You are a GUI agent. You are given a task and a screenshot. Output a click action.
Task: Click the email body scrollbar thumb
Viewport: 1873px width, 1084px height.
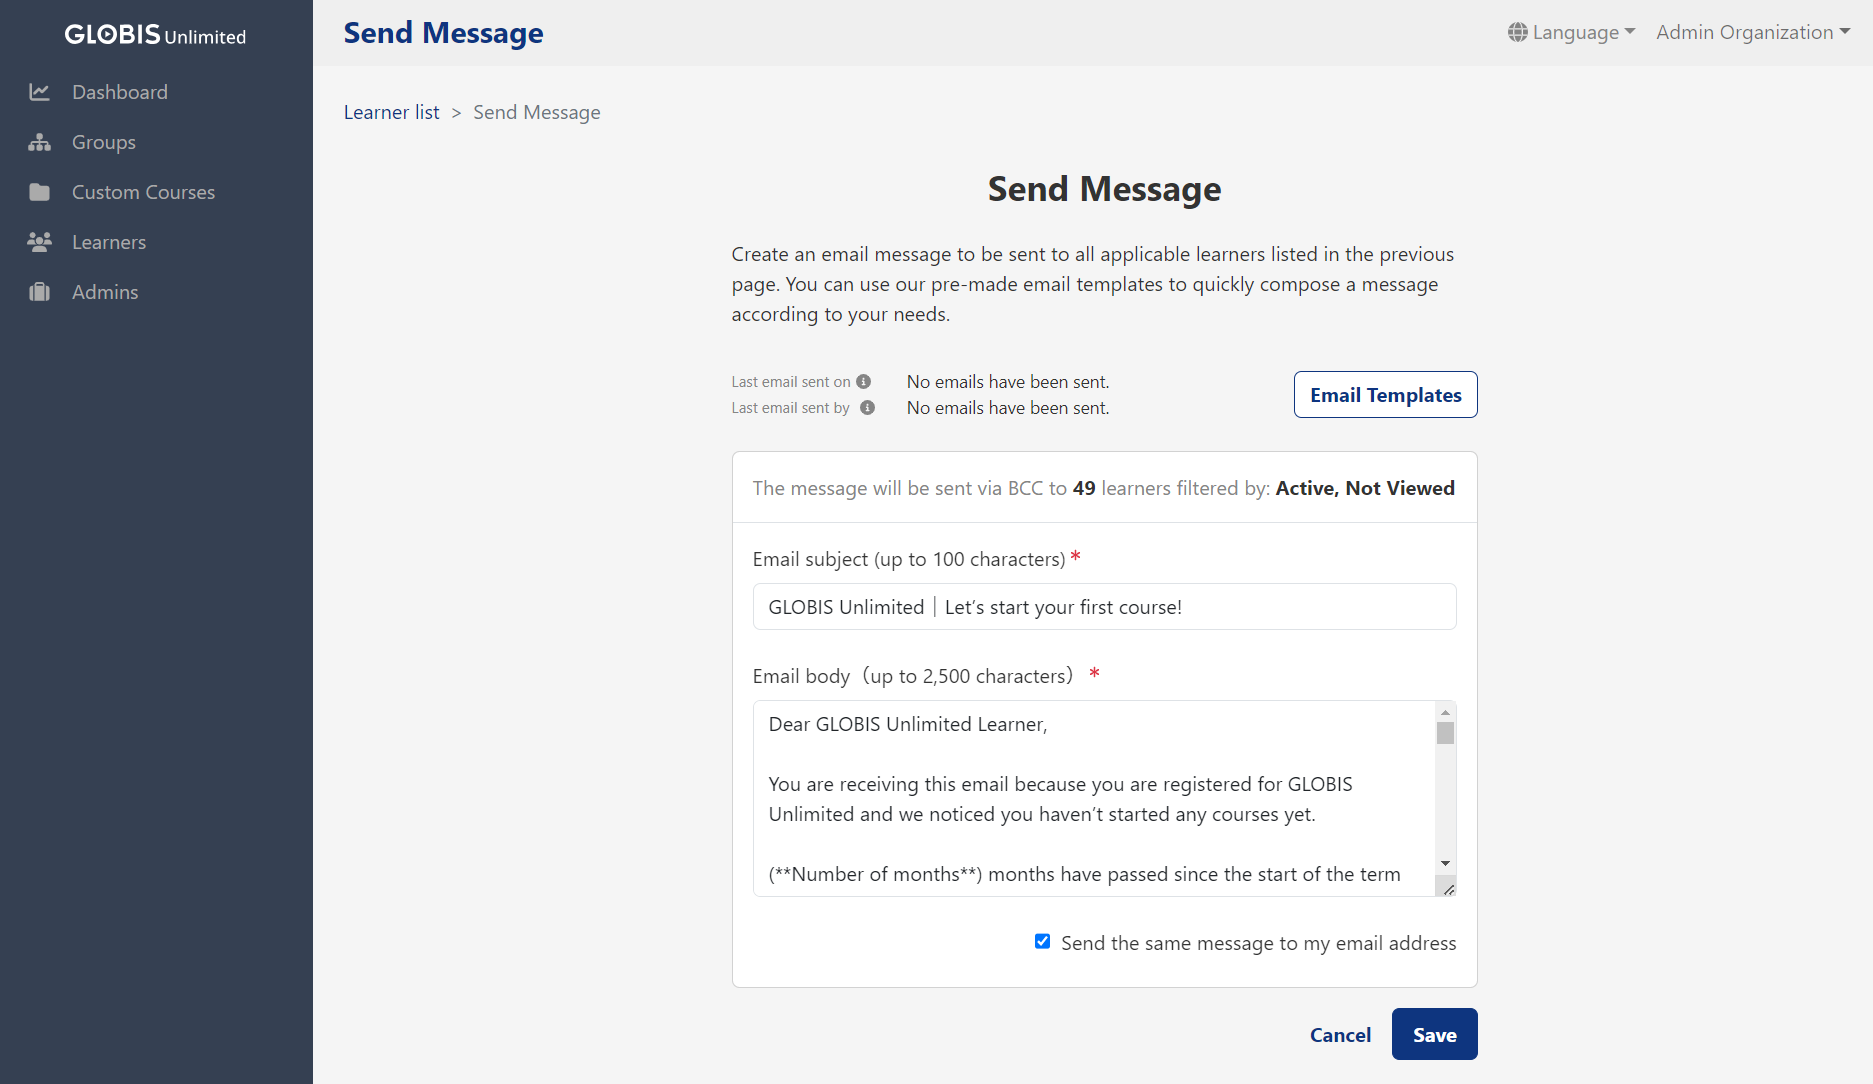[x=1445, y=733]
